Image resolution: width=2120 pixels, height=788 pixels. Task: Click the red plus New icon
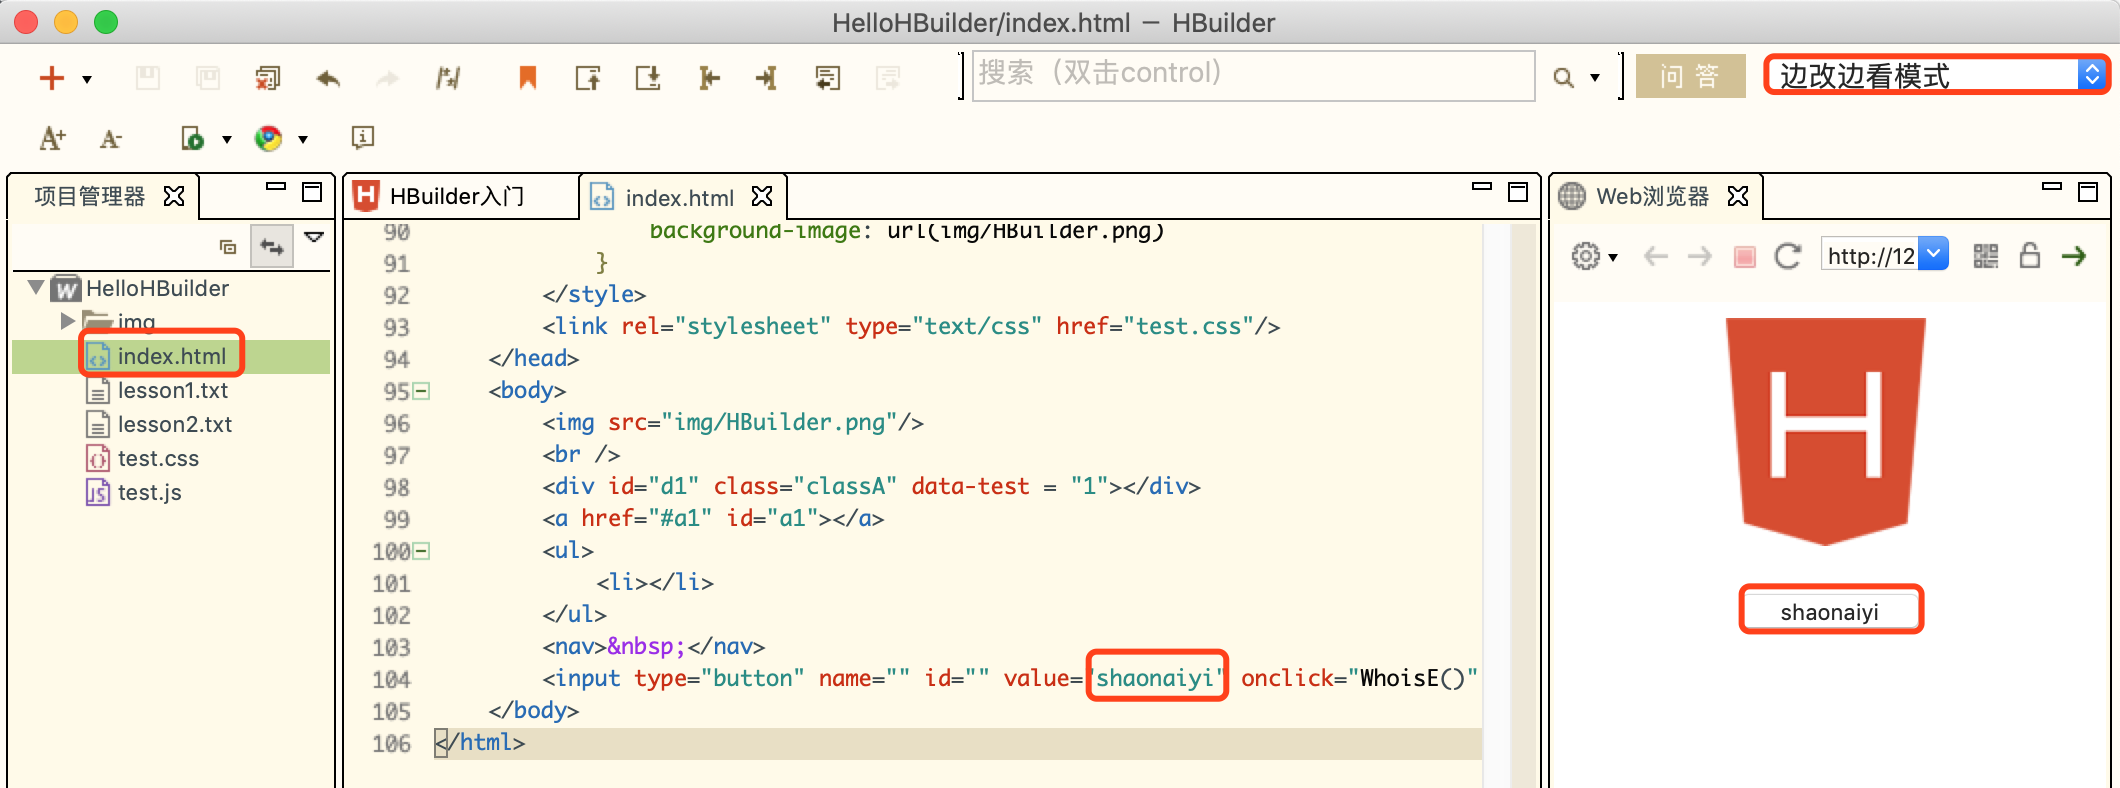click(x=52, y=78)
